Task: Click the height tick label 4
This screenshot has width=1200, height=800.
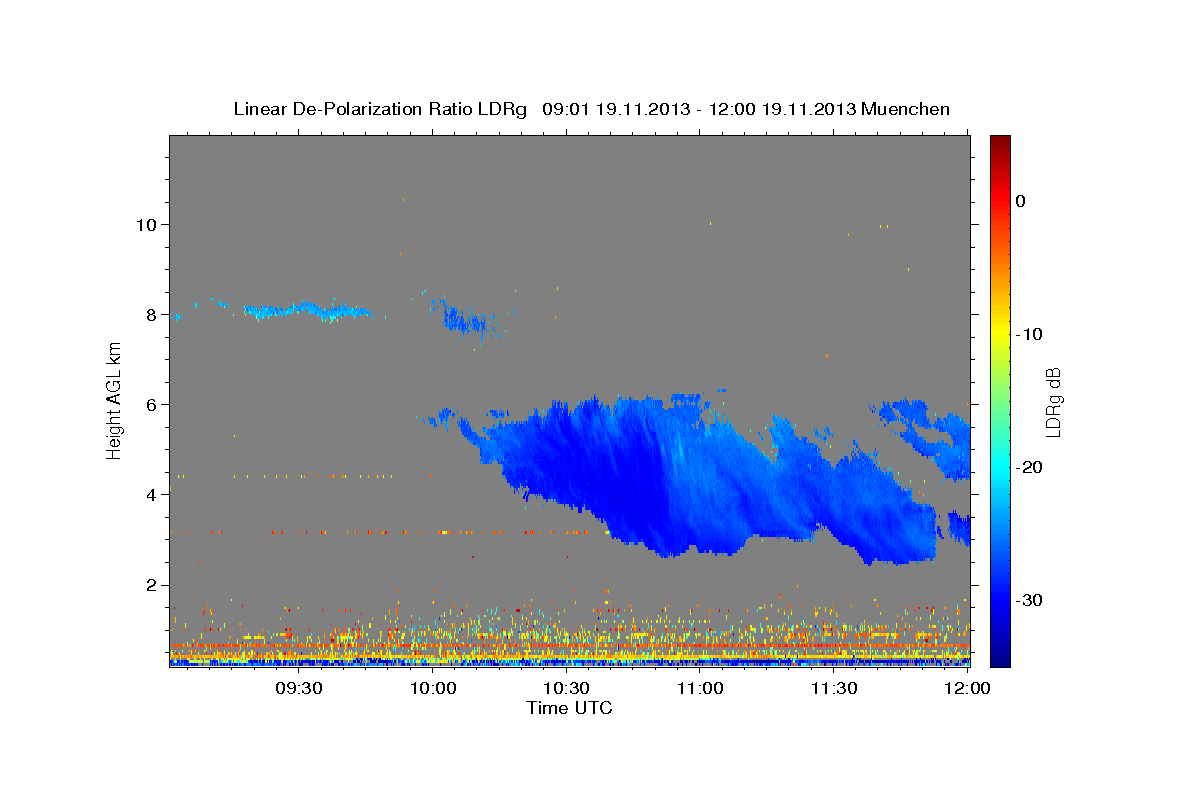Action: coord(150,494)
